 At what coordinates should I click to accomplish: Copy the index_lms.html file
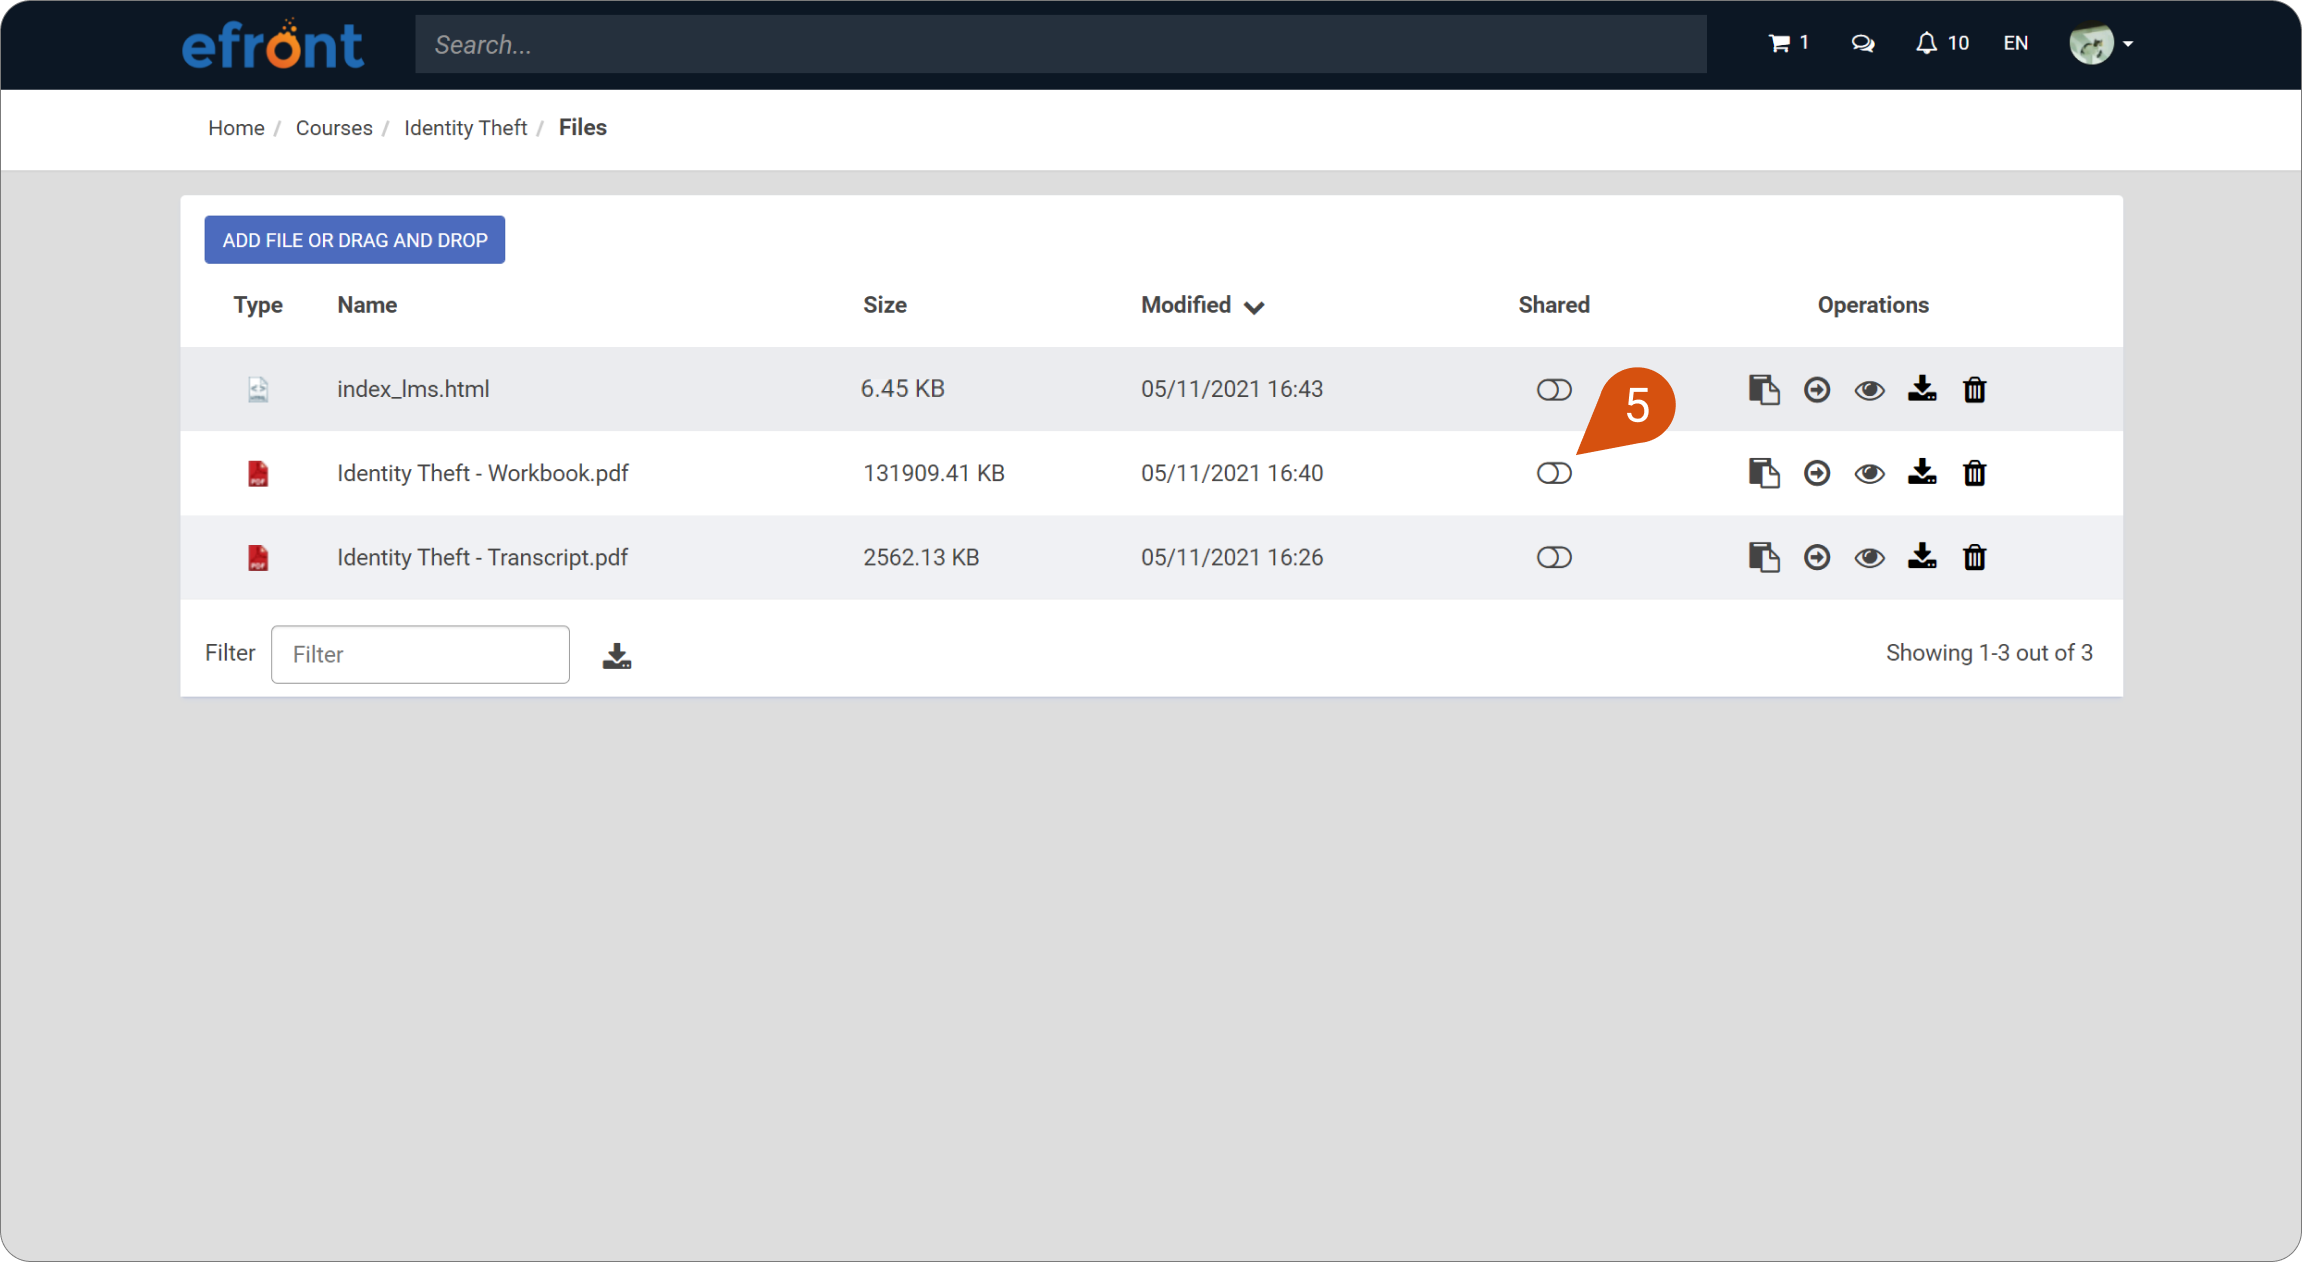(1764, 389)
